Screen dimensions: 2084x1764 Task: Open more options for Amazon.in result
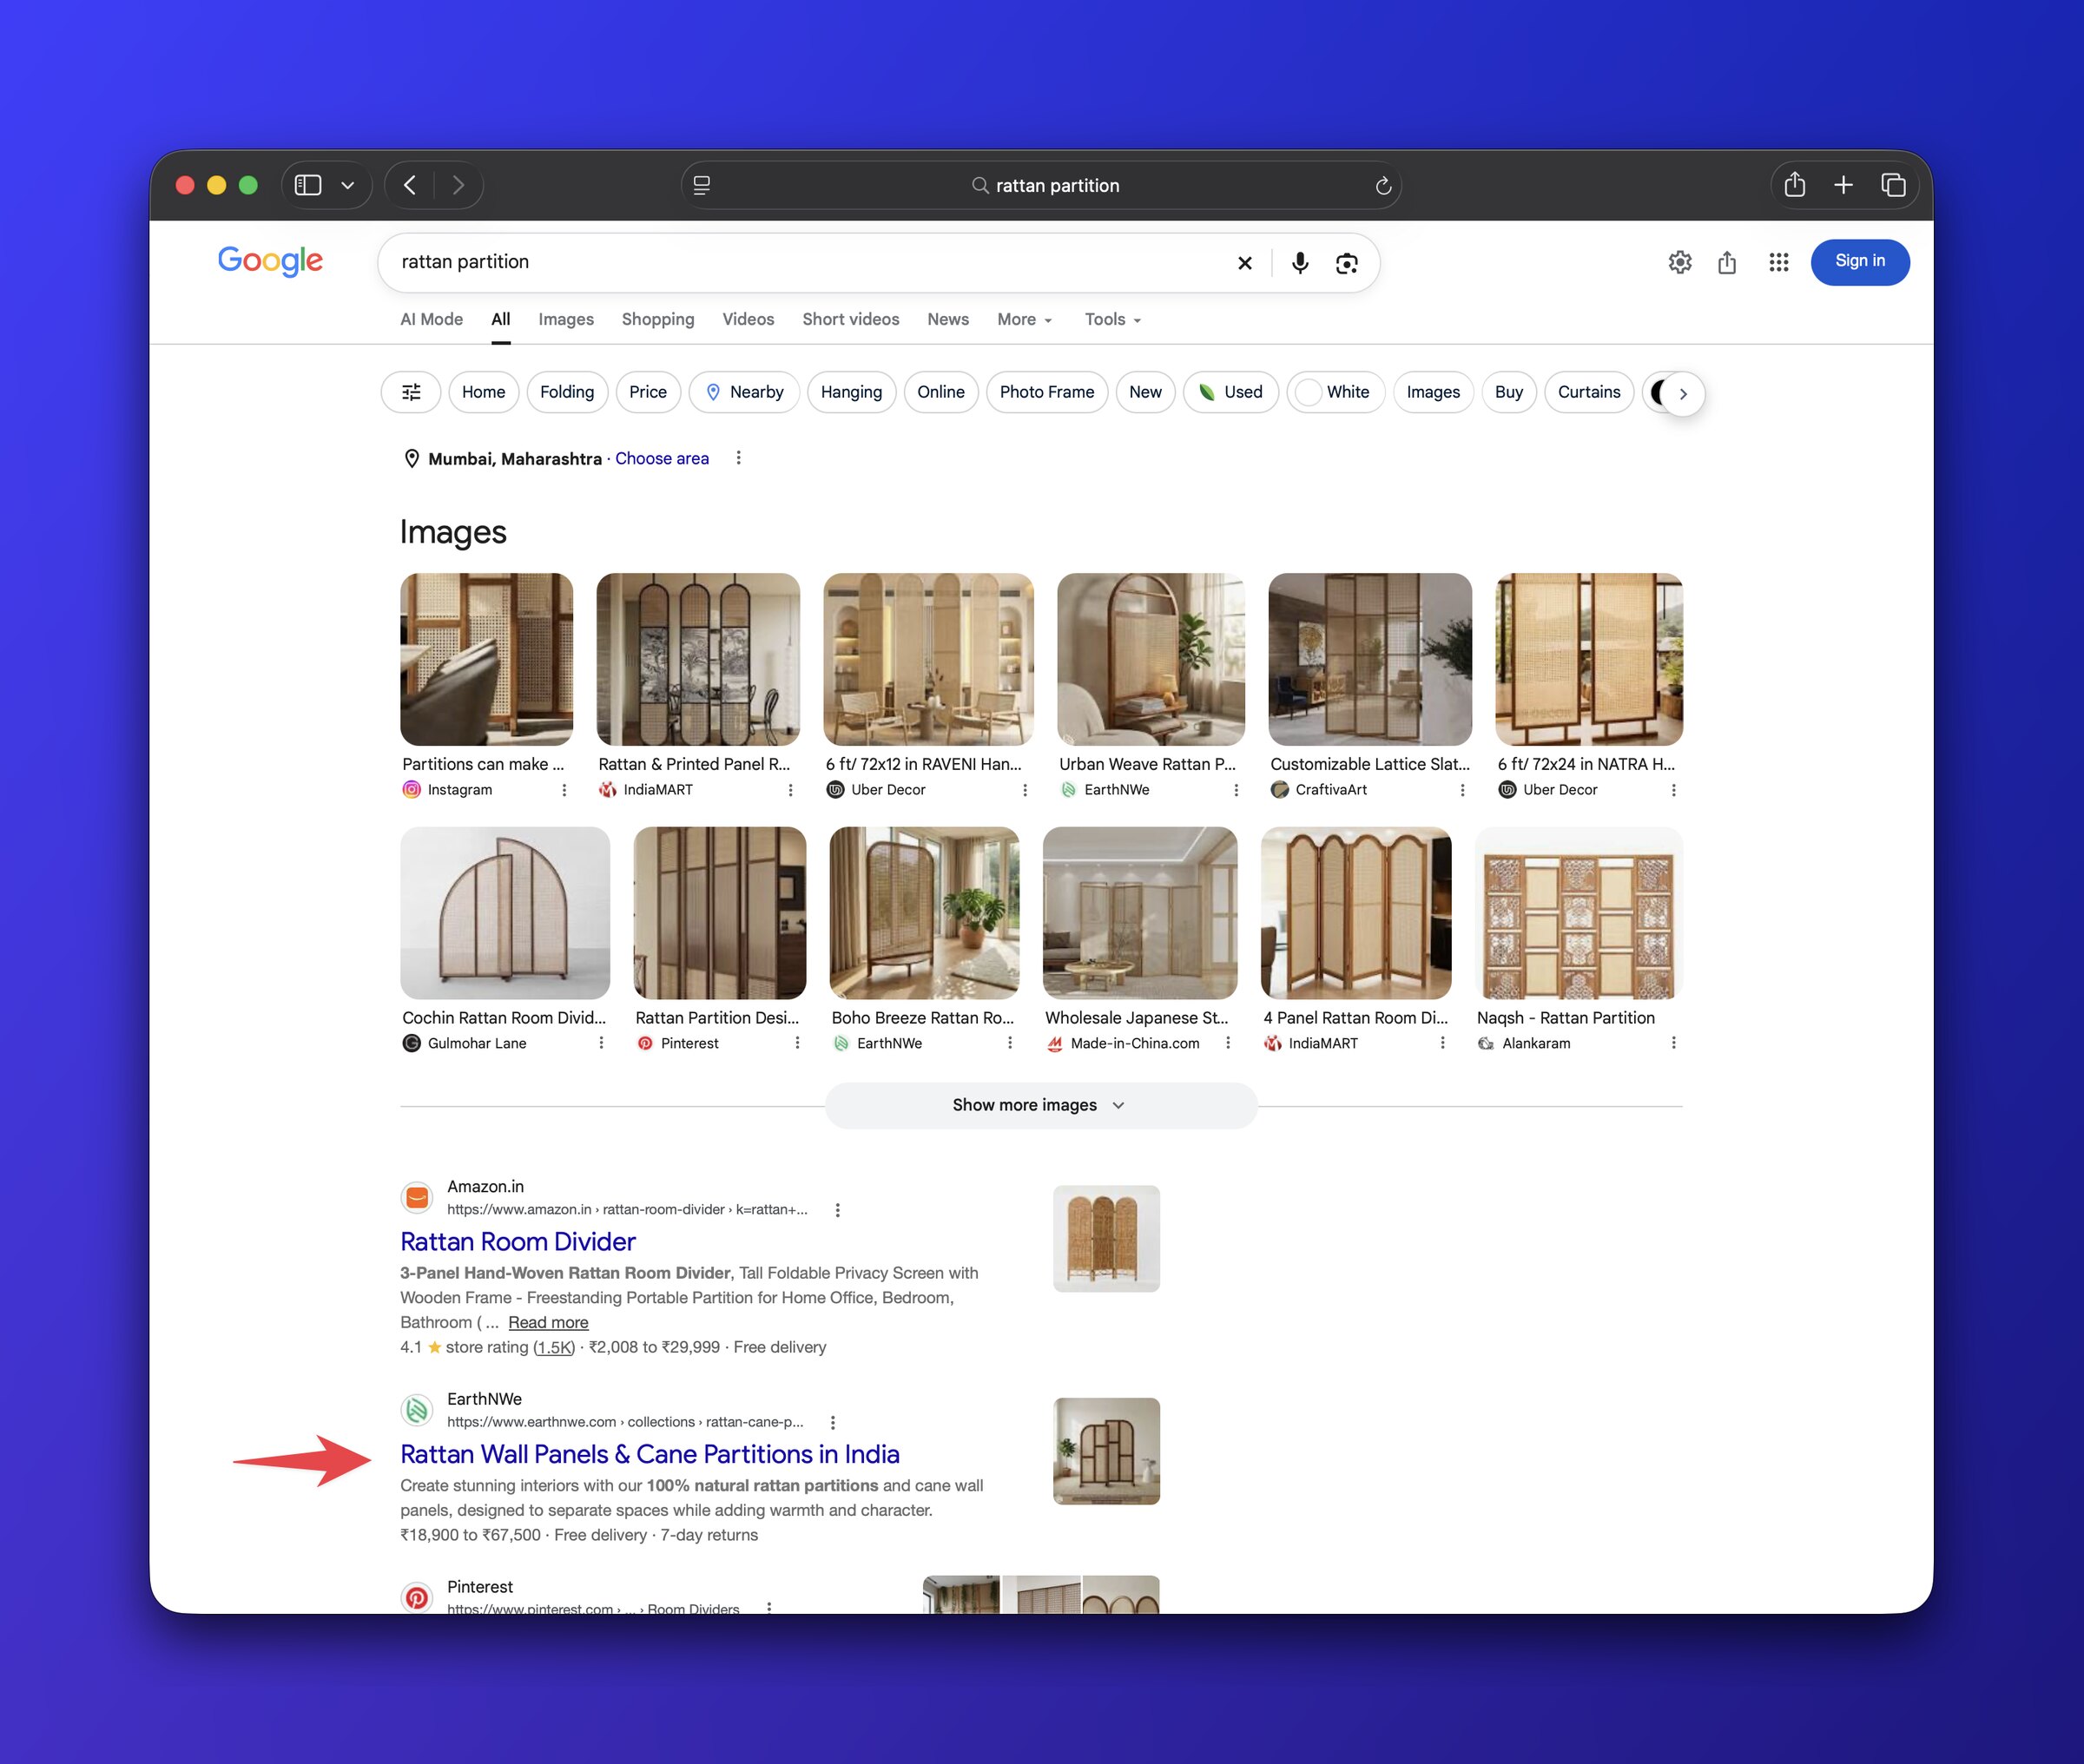[x=838, y=1210]
